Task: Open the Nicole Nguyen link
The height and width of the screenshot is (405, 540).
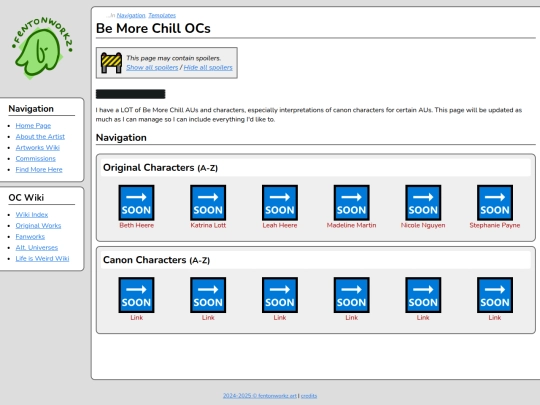Action: (423, 225)
